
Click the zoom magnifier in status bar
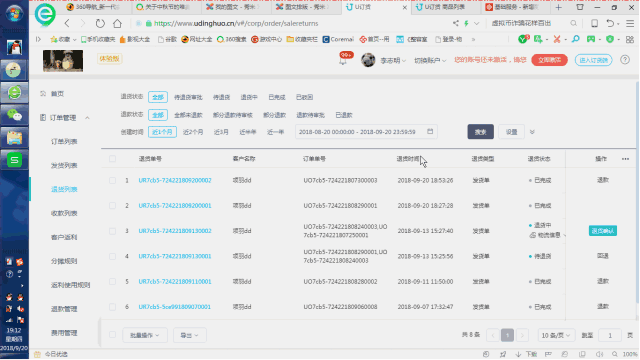pos(615,354)
